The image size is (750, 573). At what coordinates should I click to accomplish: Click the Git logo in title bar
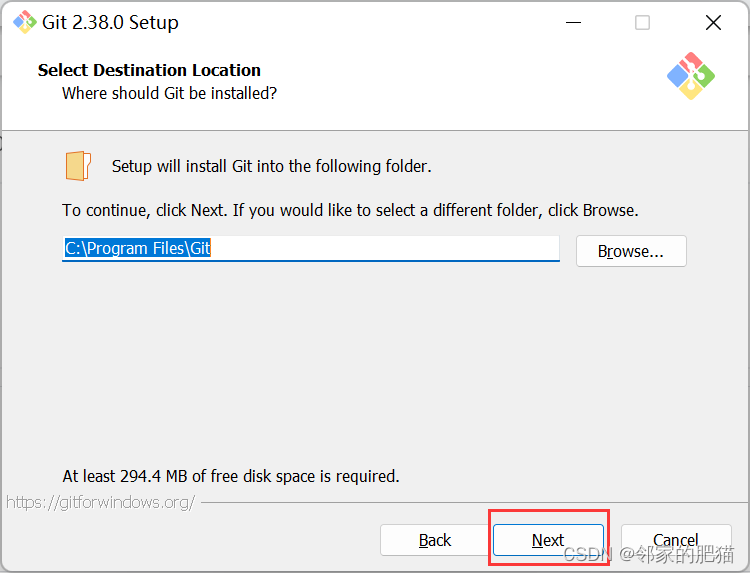pos(24,22)
